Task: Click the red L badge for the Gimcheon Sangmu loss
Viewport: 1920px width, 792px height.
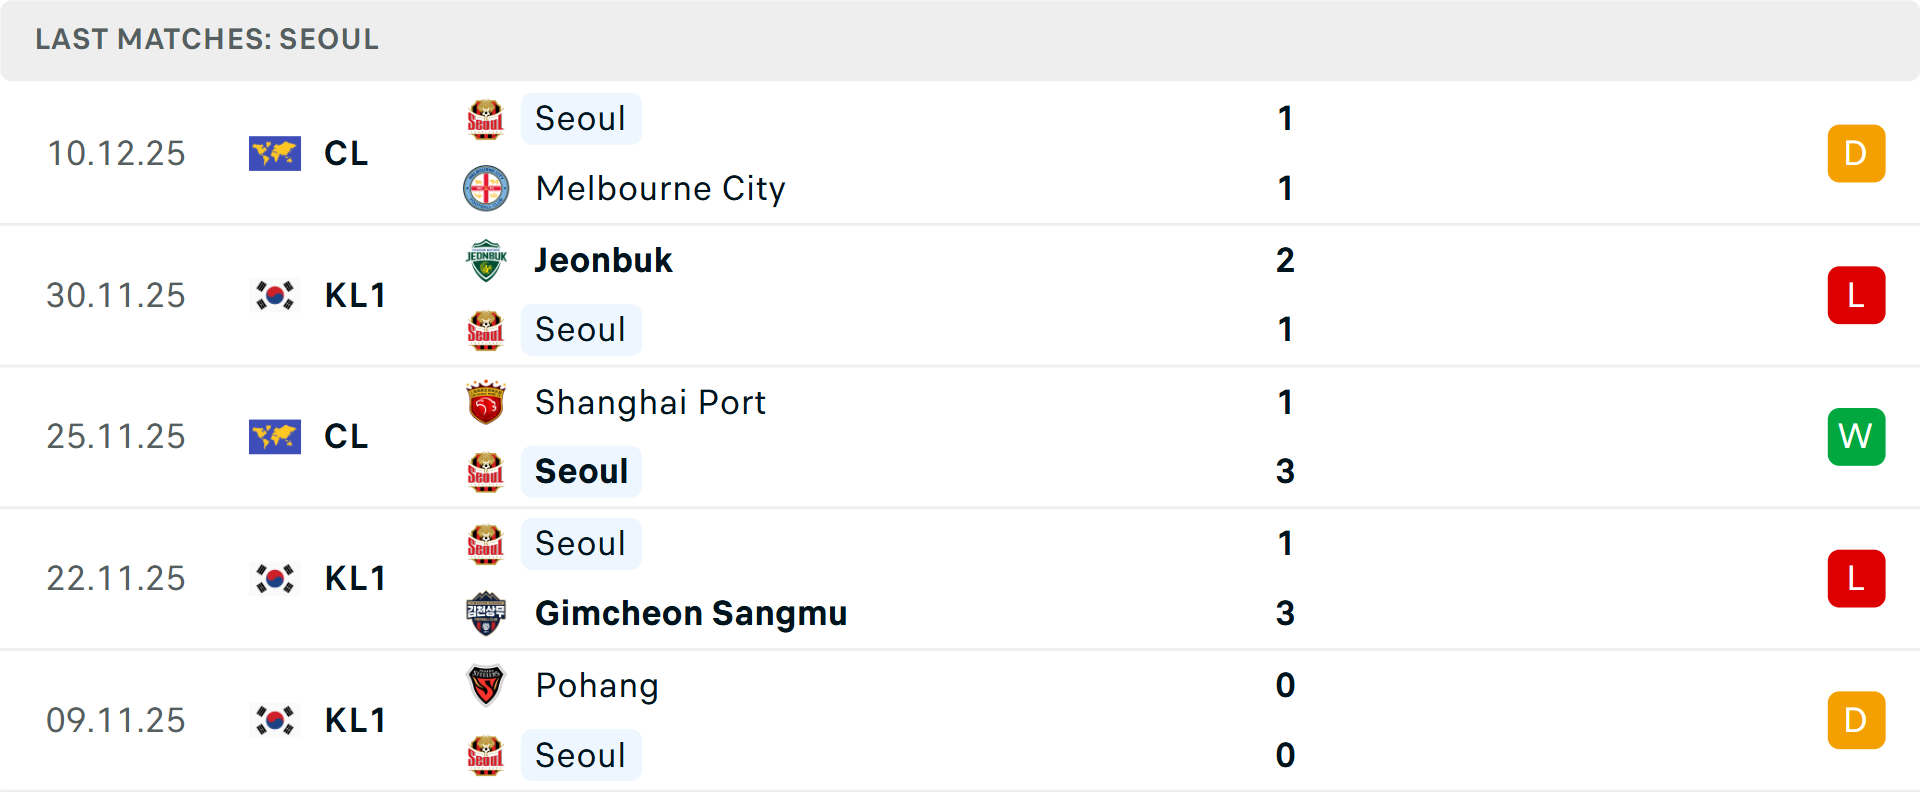Action: pyautogui.click(x=1856, y=578)
